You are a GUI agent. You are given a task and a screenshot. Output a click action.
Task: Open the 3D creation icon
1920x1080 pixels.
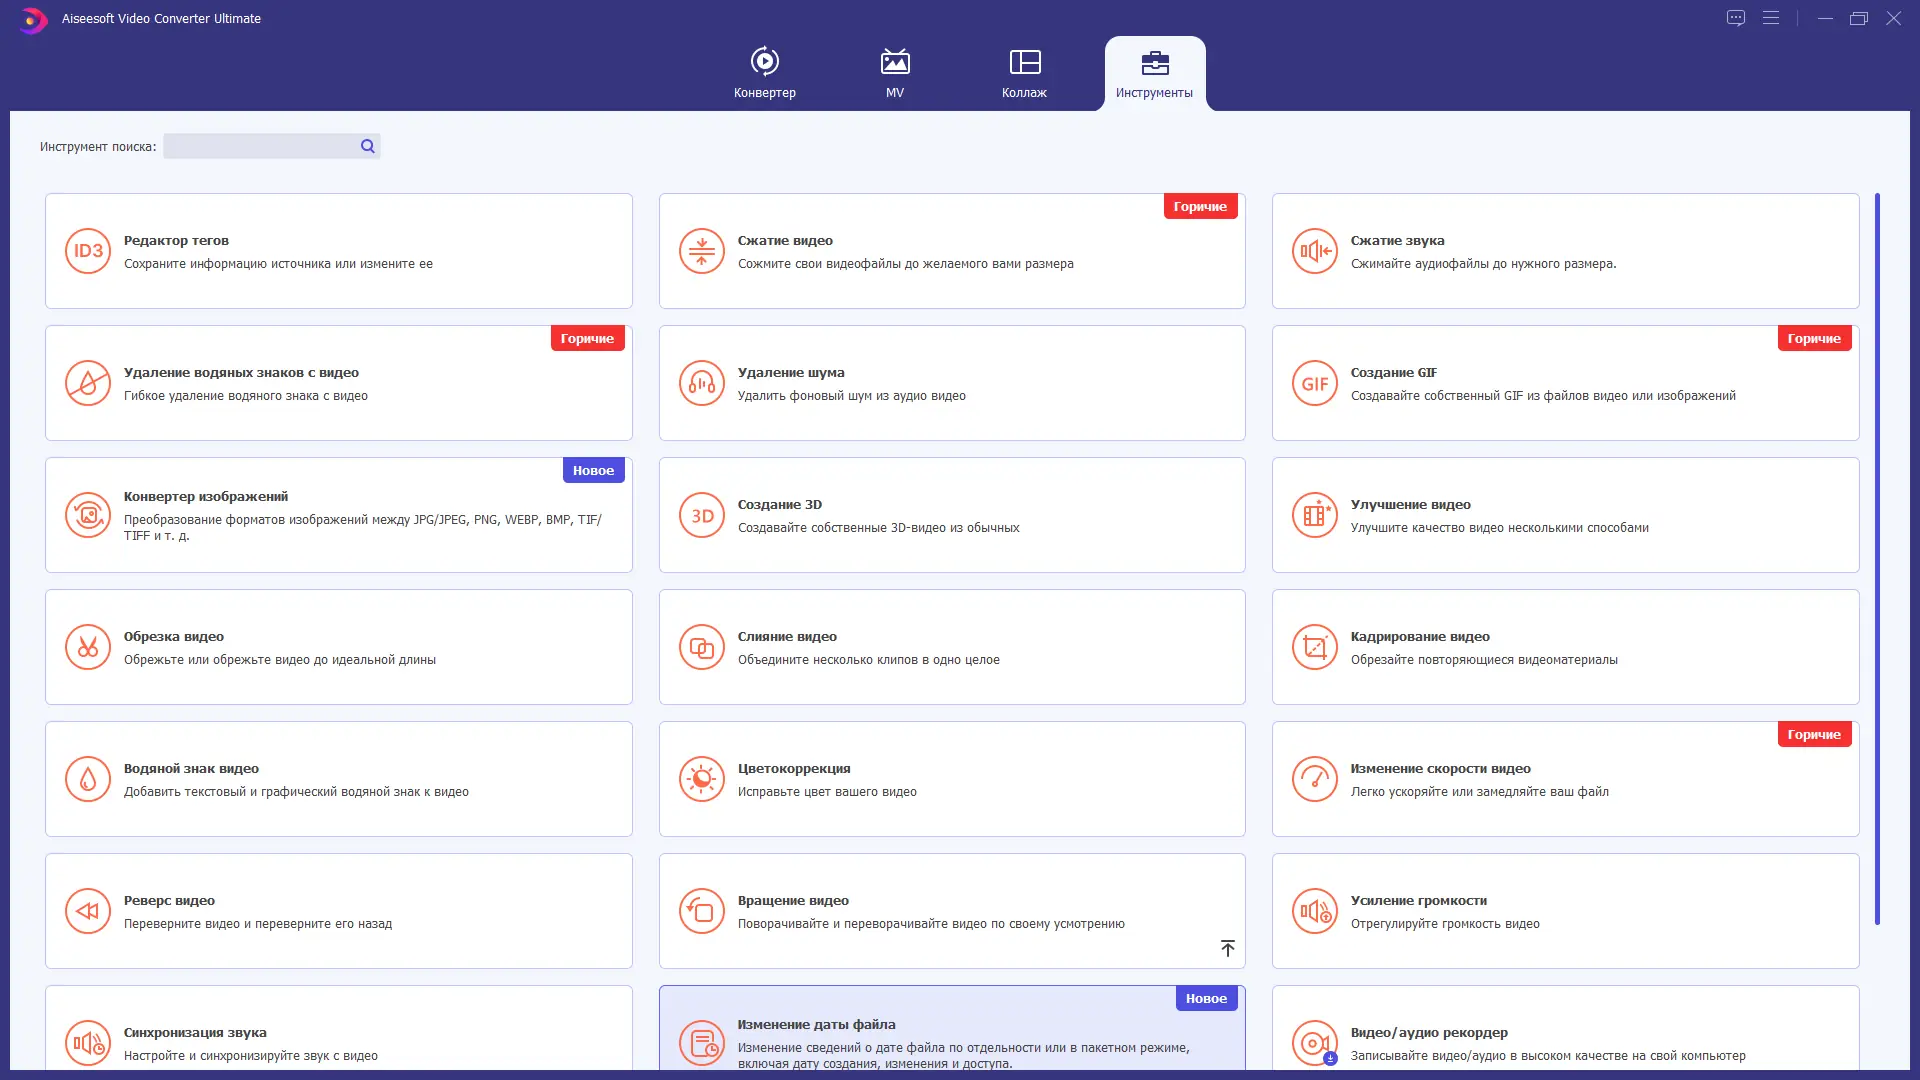701,515
